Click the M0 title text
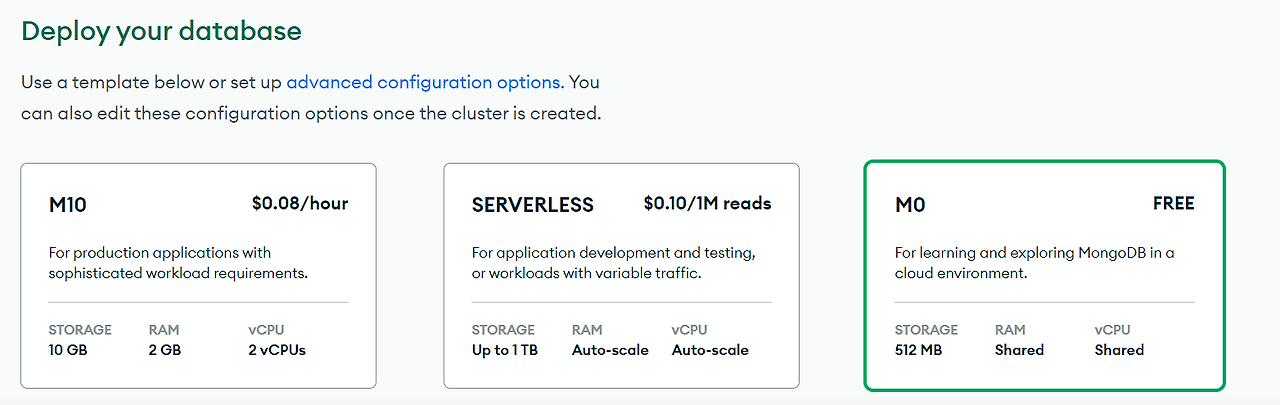 coord(910,205)
